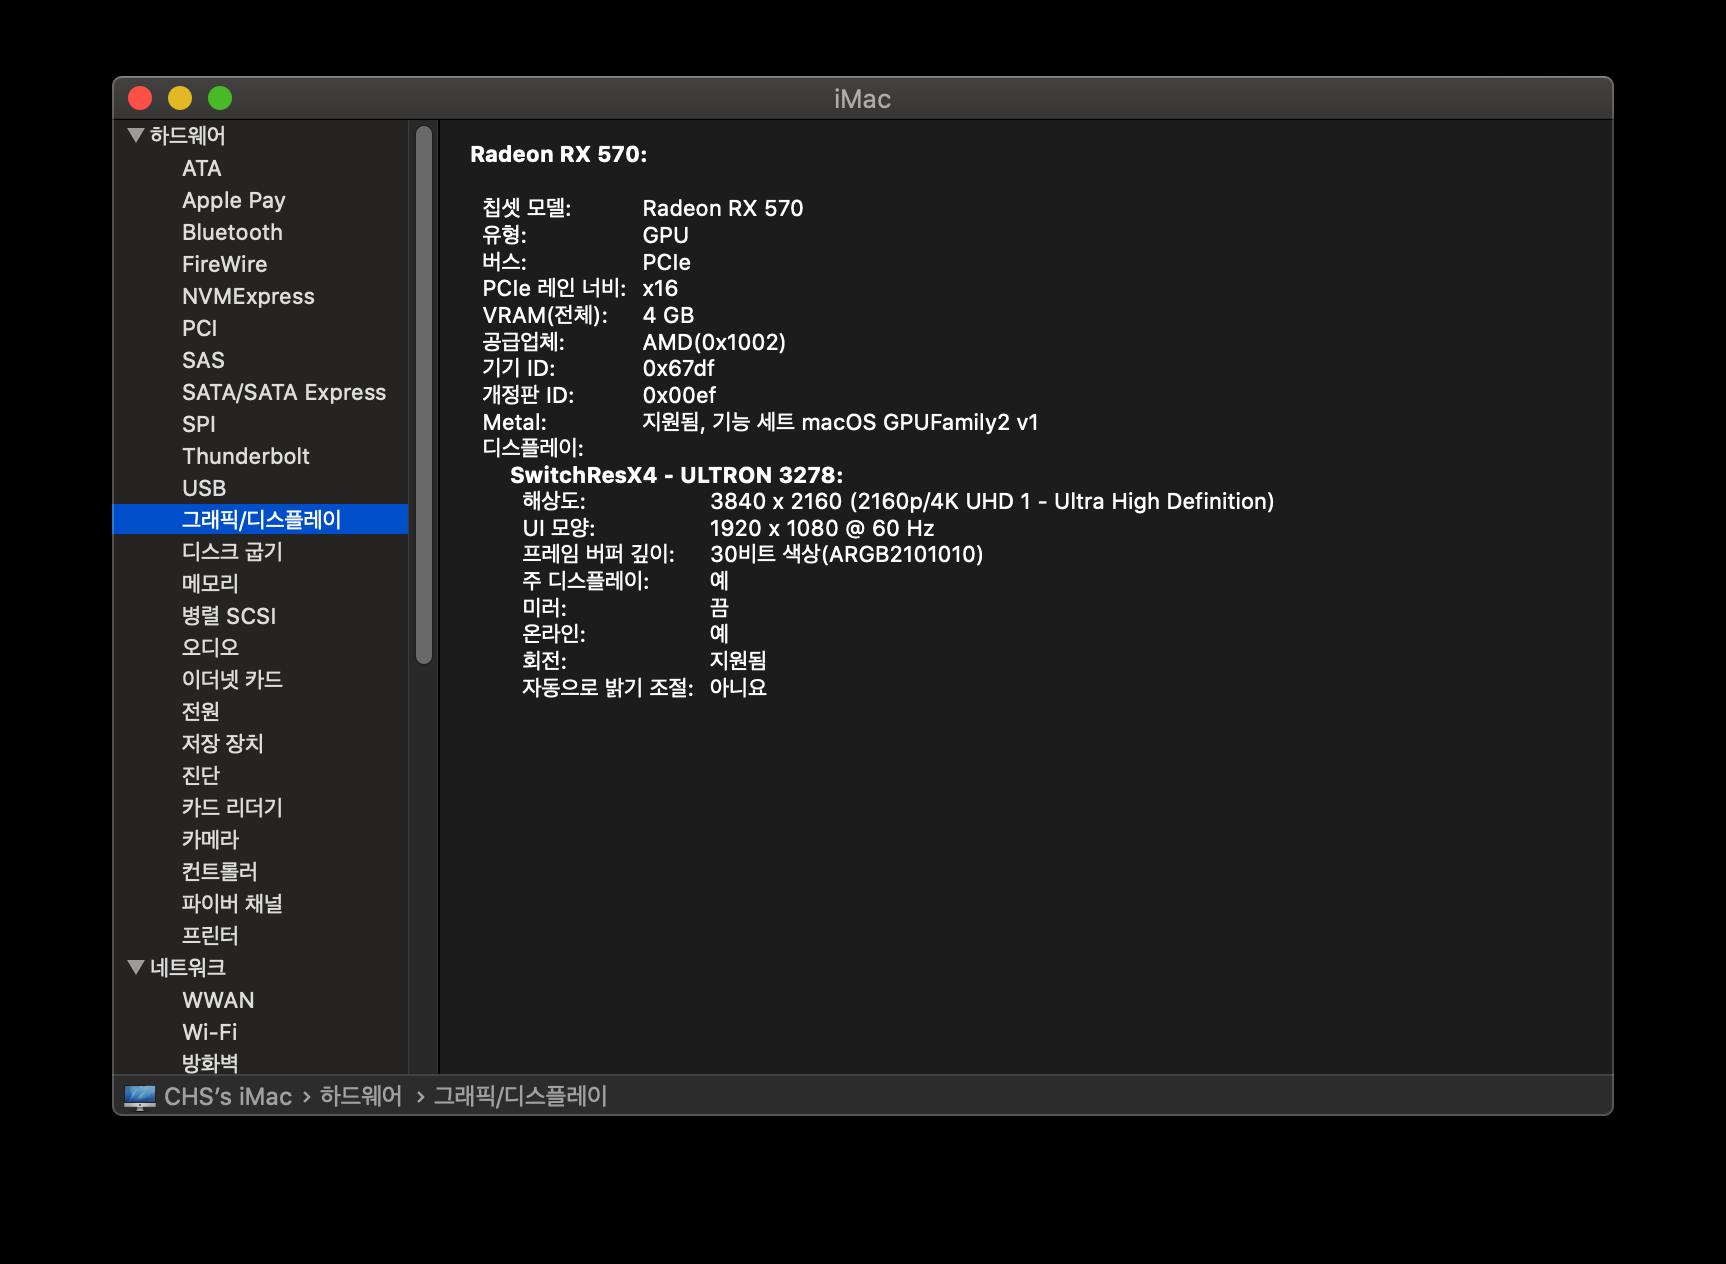Screen dimensions: 1726x1264
Task: Select 그래픽/디스플레이 highlighted row
Action: [x=261, y=519]
